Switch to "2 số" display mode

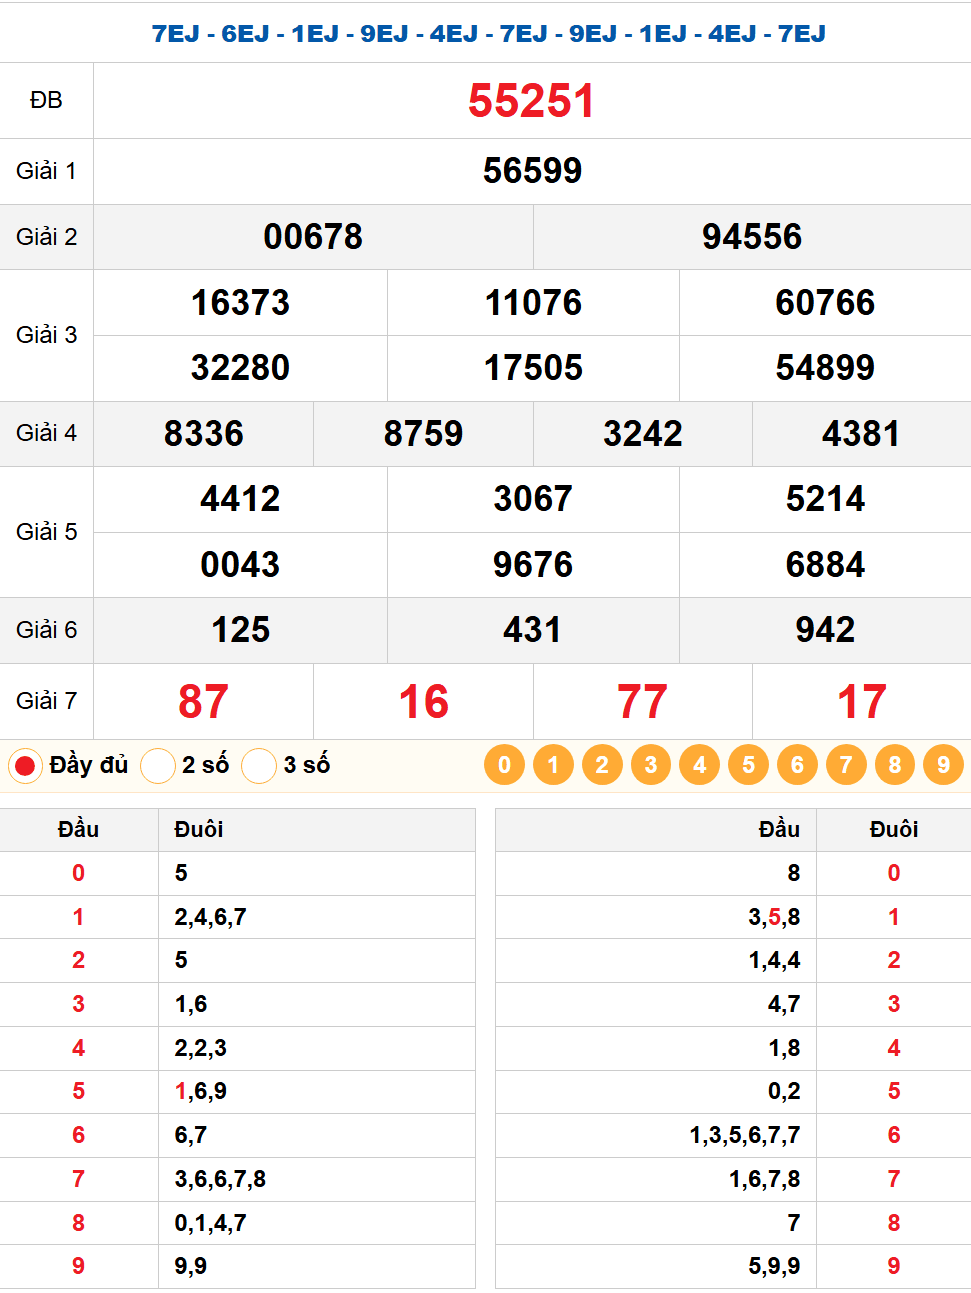(158, 766)
